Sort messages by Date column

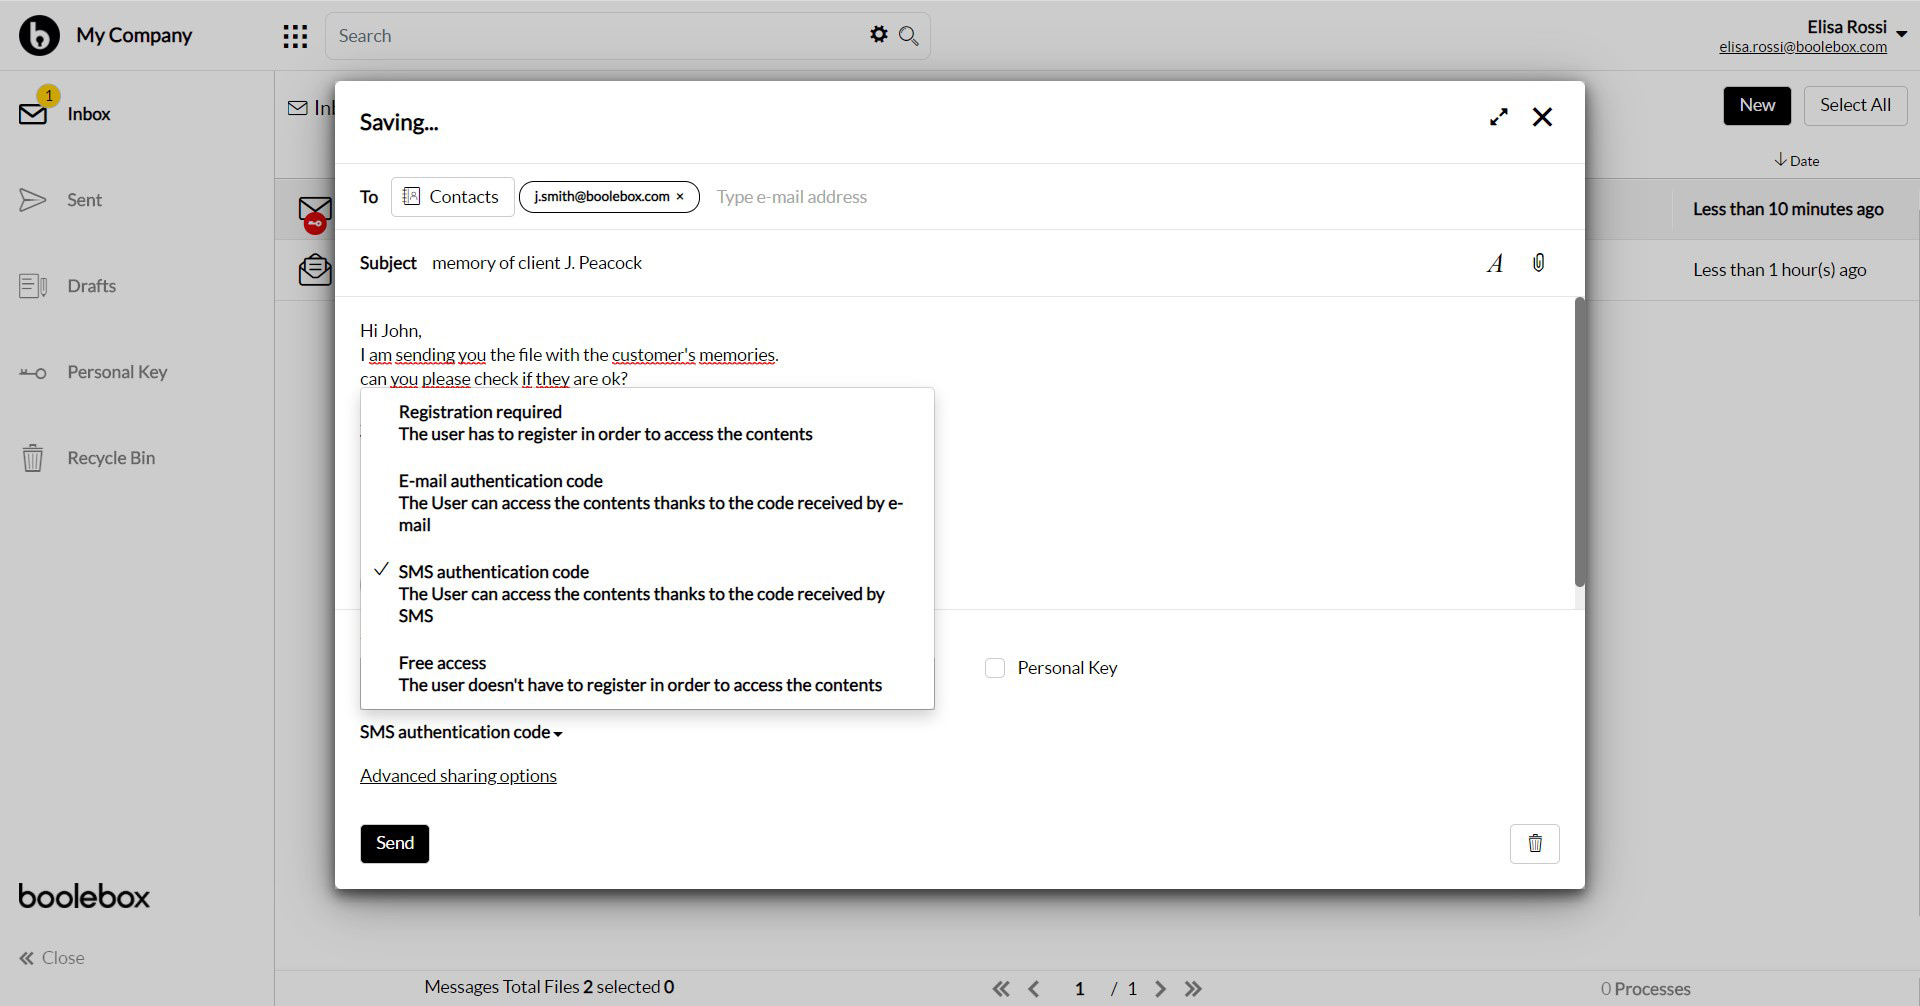(x=1797, y=161)
